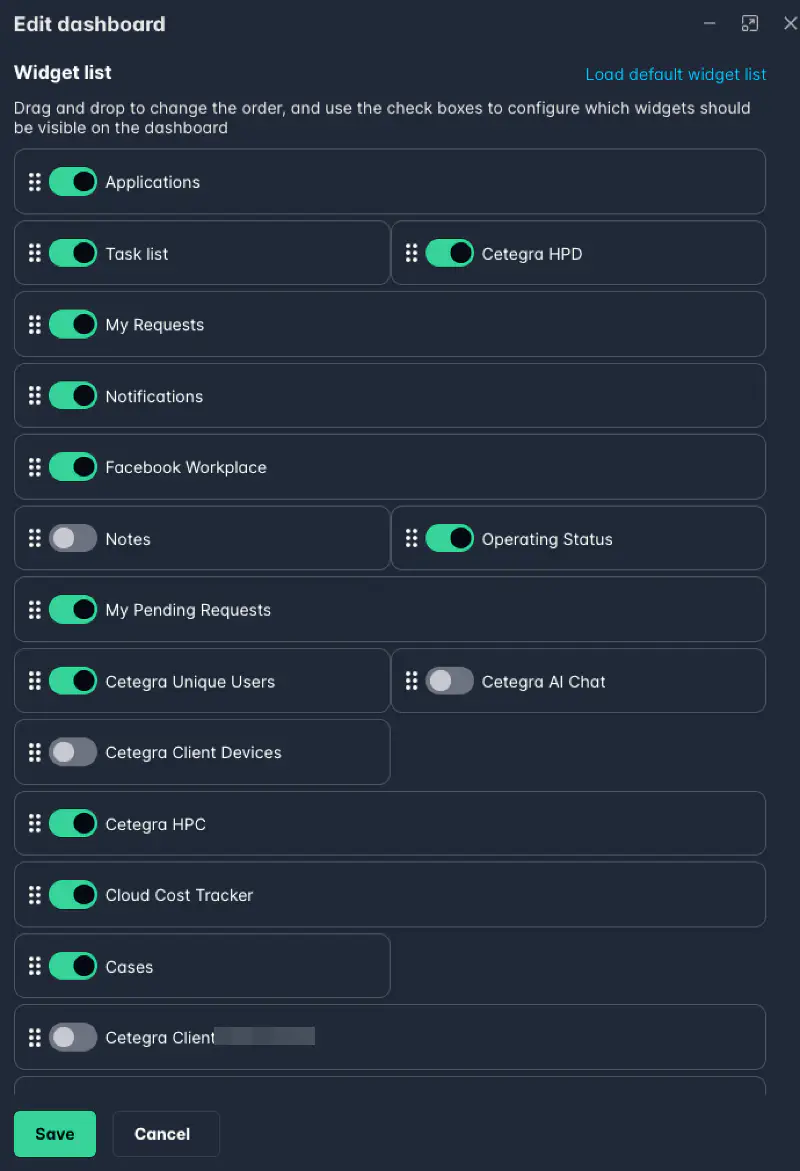Viewport: 800px width, 1171px height.
Task: Select the My Pending Requests row
Action: click(400, 610)
